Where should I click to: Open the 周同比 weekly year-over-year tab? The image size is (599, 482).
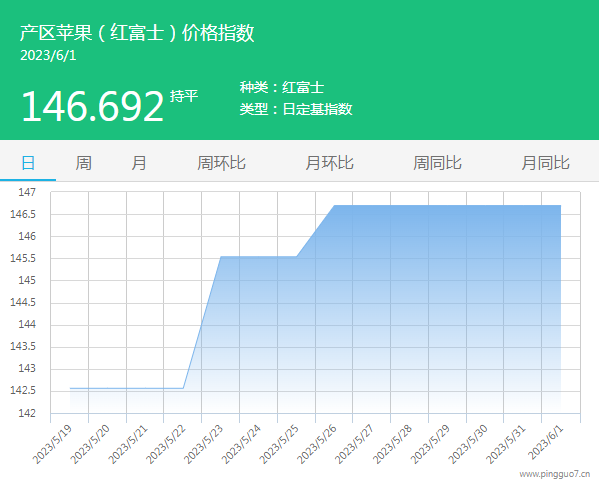click(437, 163)
